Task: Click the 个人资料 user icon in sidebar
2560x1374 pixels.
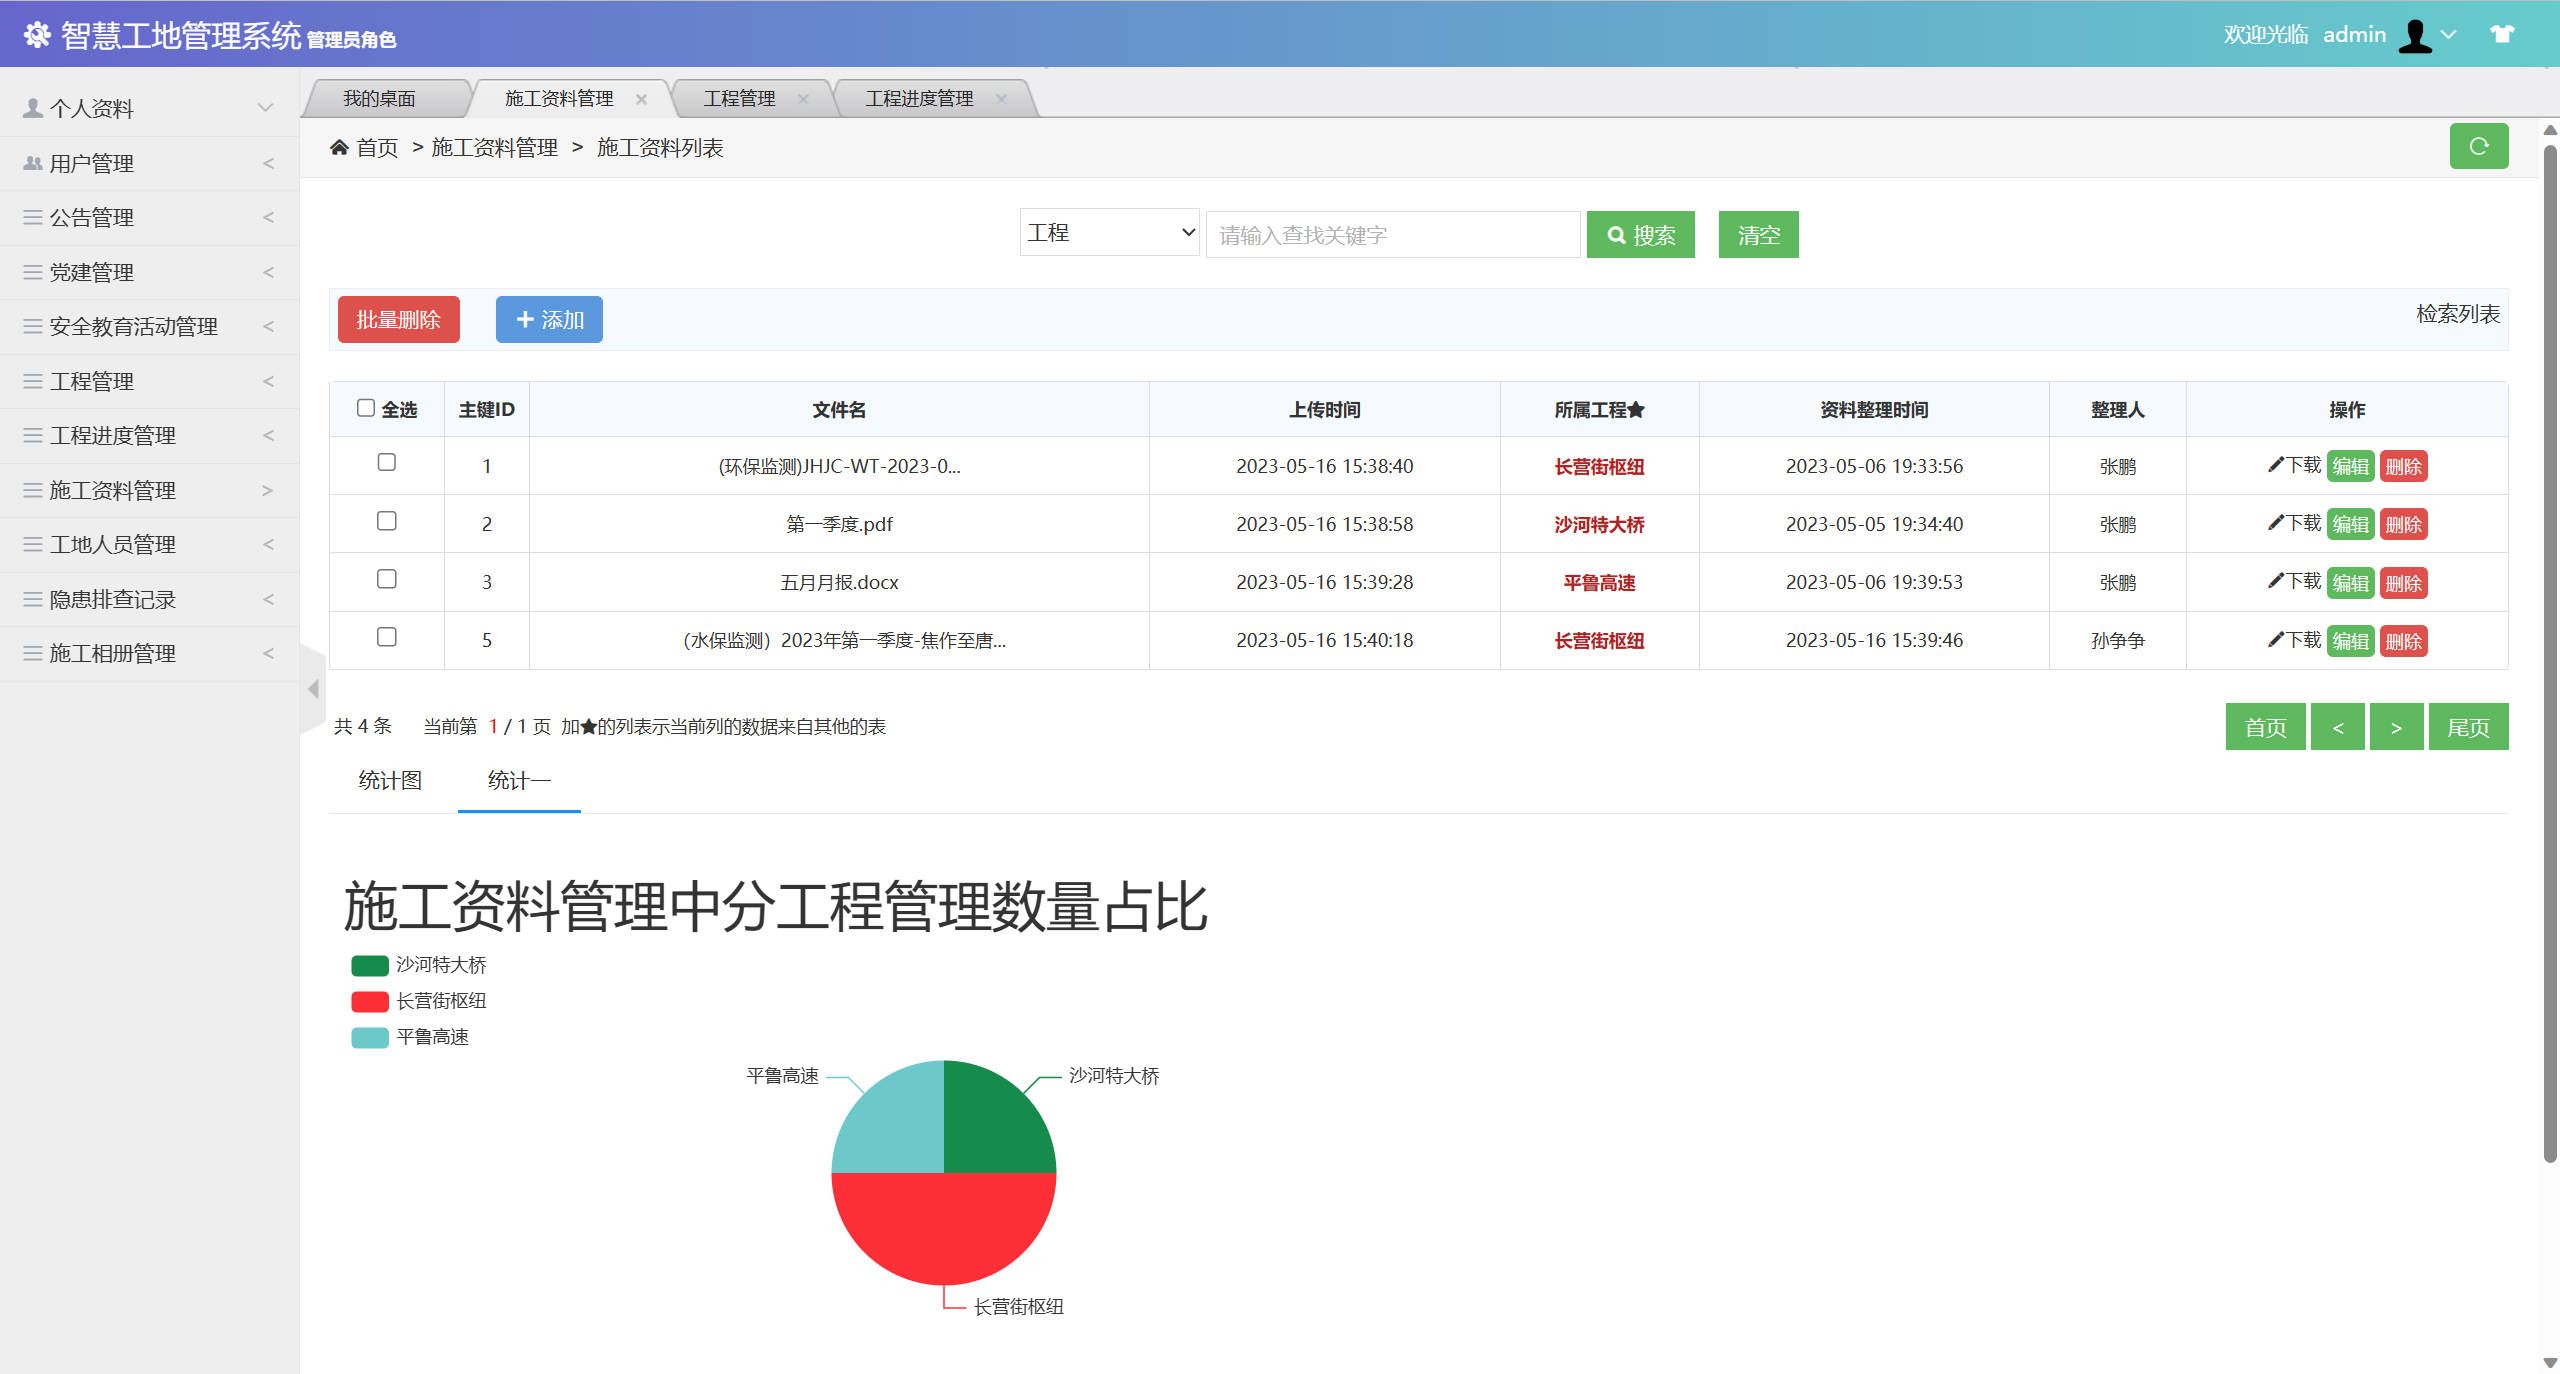Action: coord(30,107)
